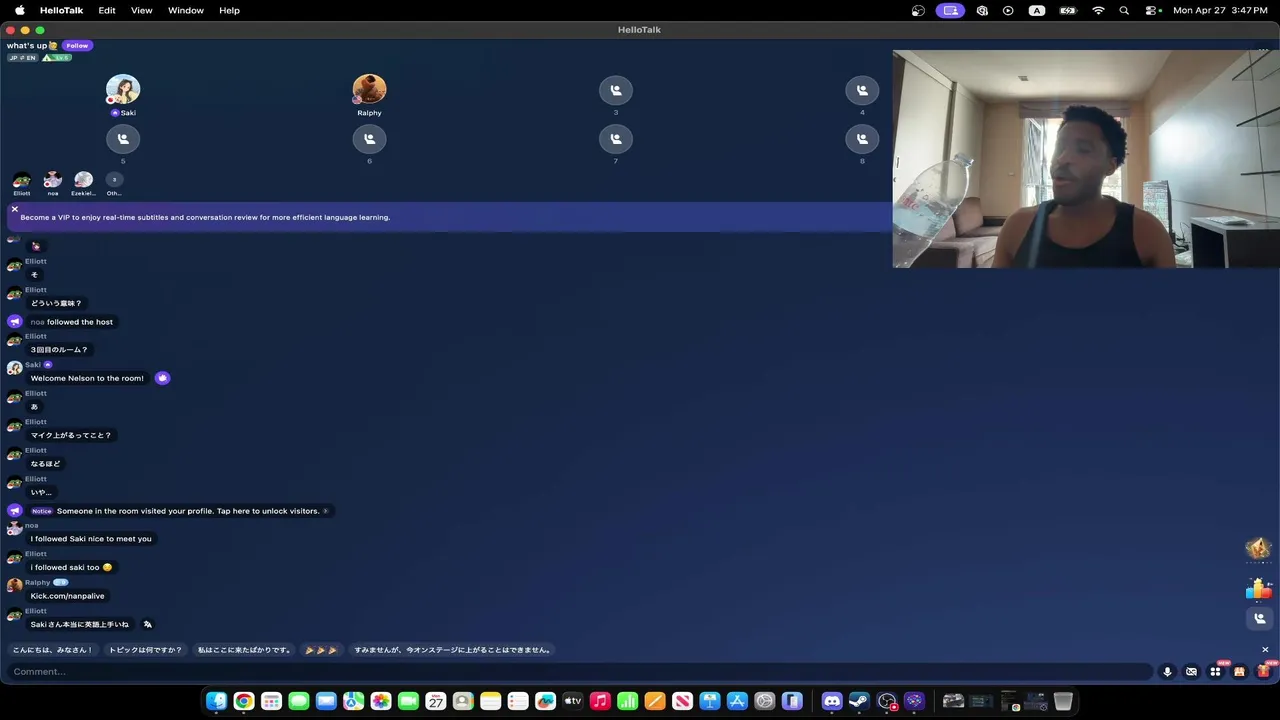Send the party popper emoji quick reply
Screen dimensions: 1280x720
click(321, 650)
